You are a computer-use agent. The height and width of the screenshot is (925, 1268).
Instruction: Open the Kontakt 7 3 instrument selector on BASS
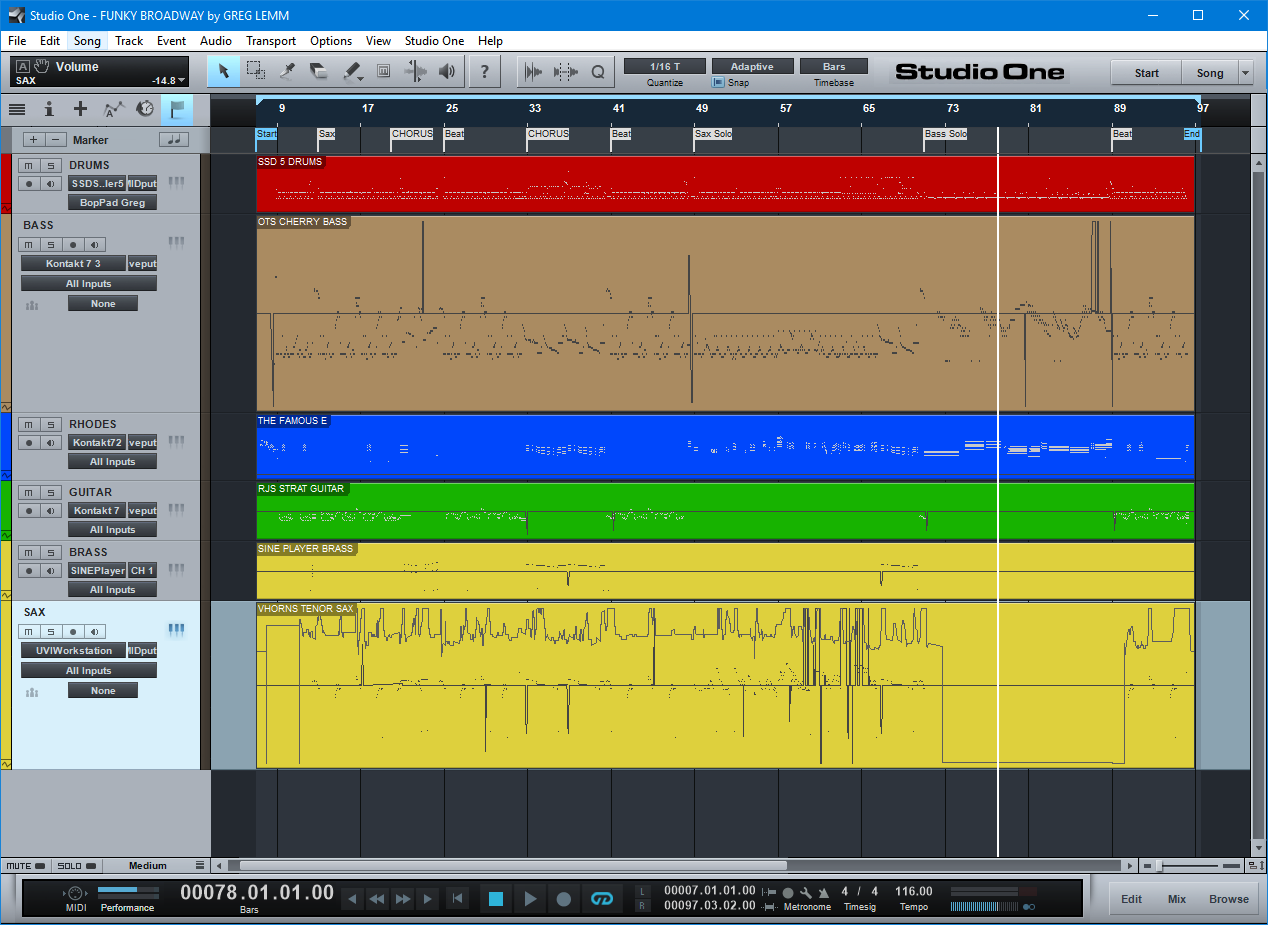pyautogui.click(x=74, y=264)
